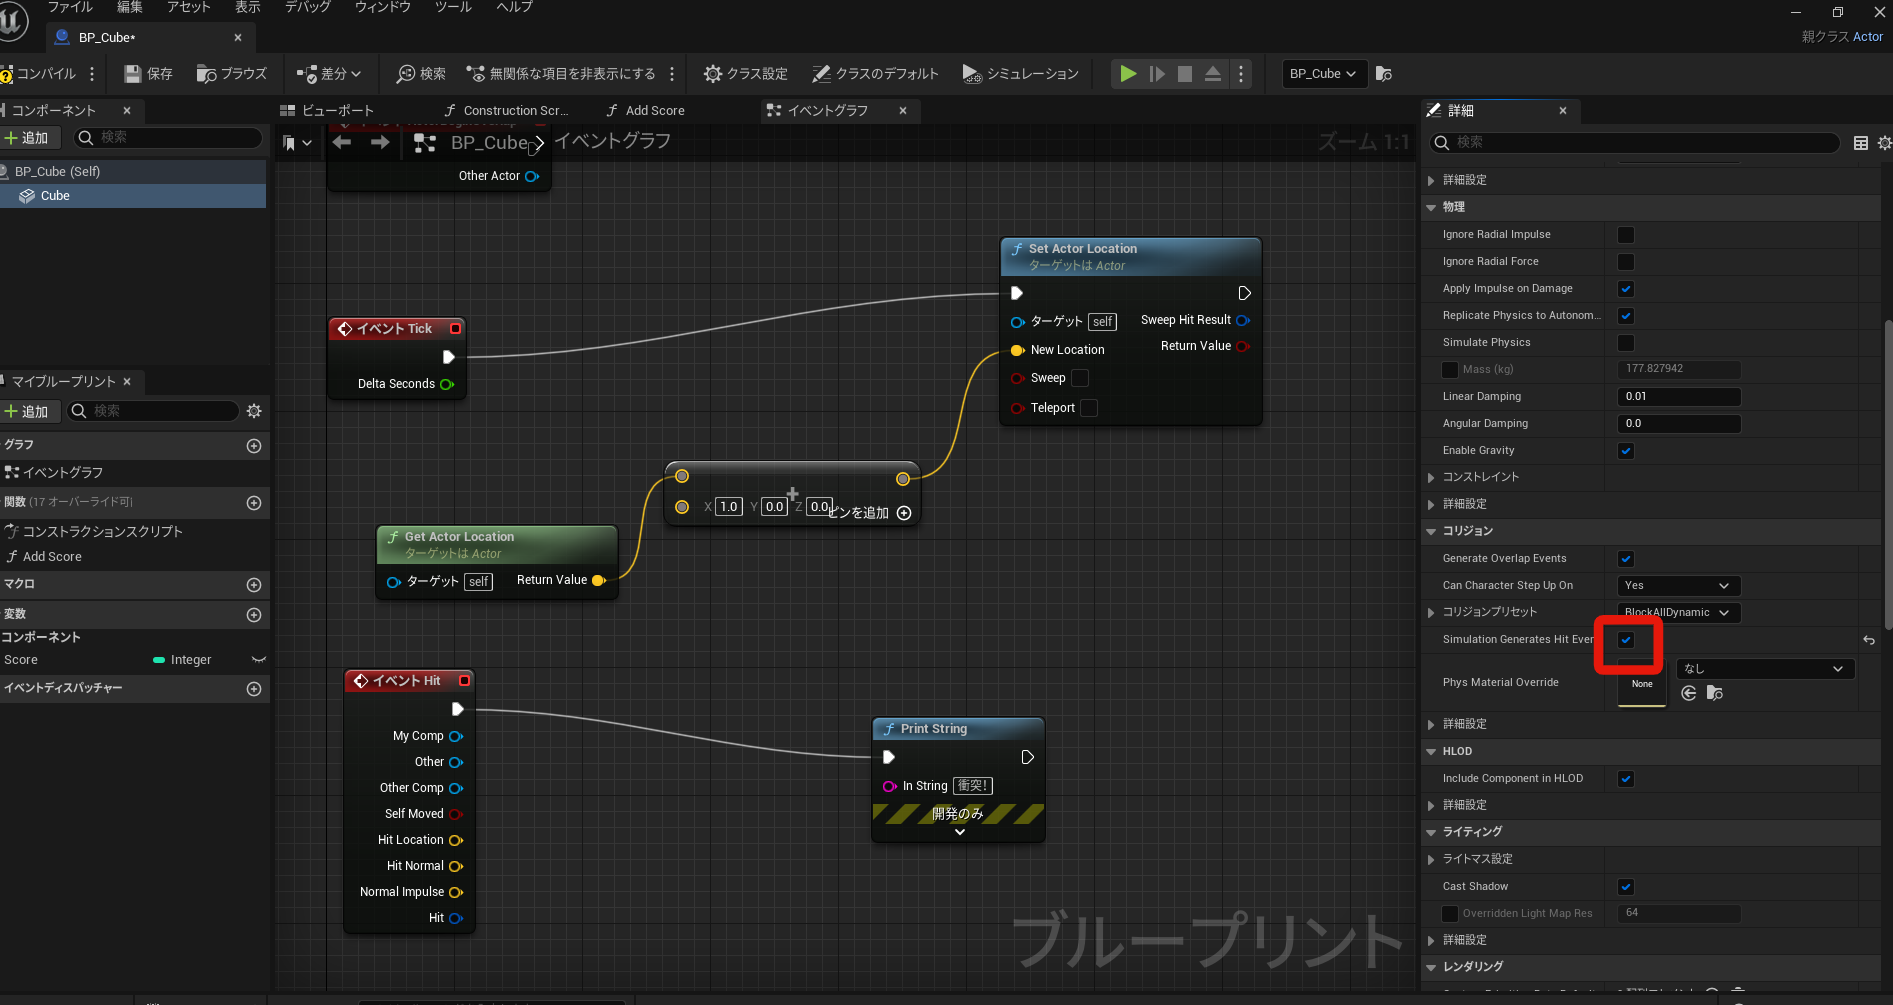Viewport: 1893px width, 1005px height.
Task: Open the Edit (編集) menu
Action: click(130, 7)
